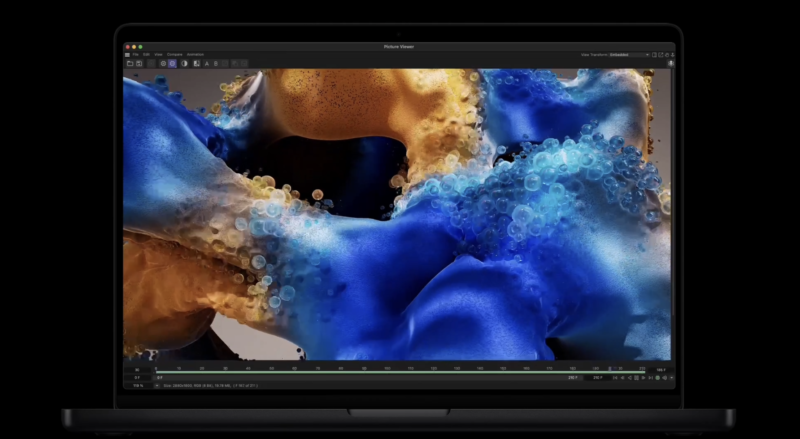Screen dimensions: 800x439
Task: Set image as B for comparison
Action: coord(214,63)
